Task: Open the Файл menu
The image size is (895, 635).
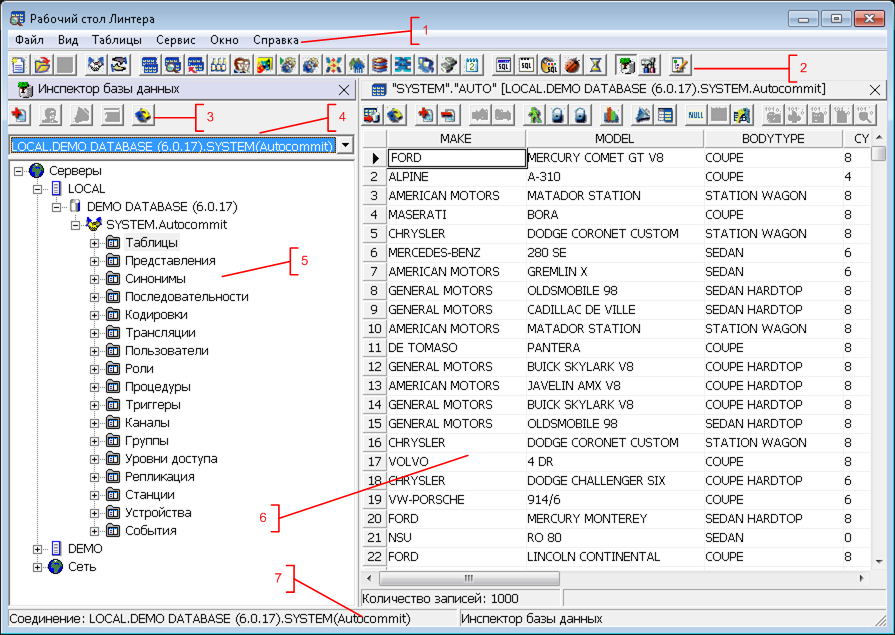Action: tap(30, 40)
